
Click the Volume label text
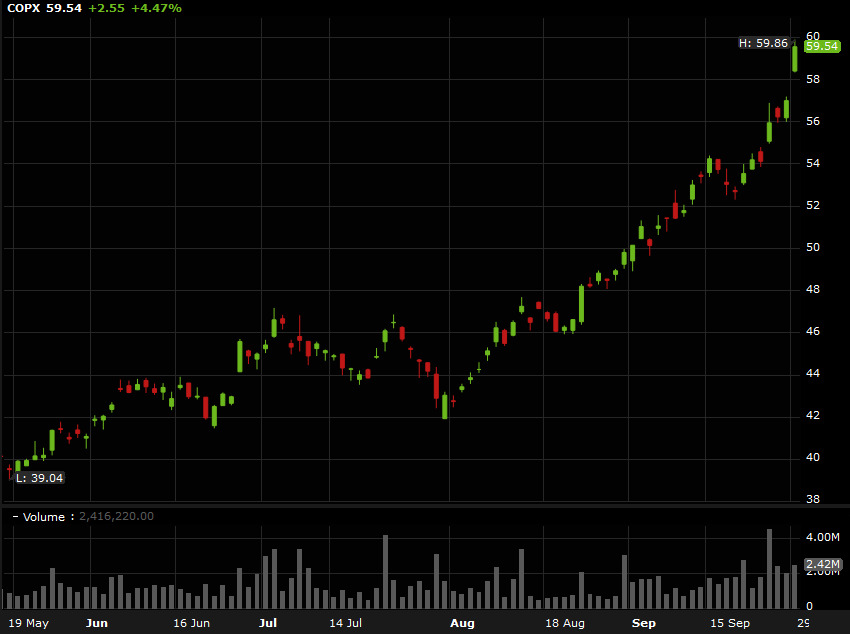click(44, 517)
